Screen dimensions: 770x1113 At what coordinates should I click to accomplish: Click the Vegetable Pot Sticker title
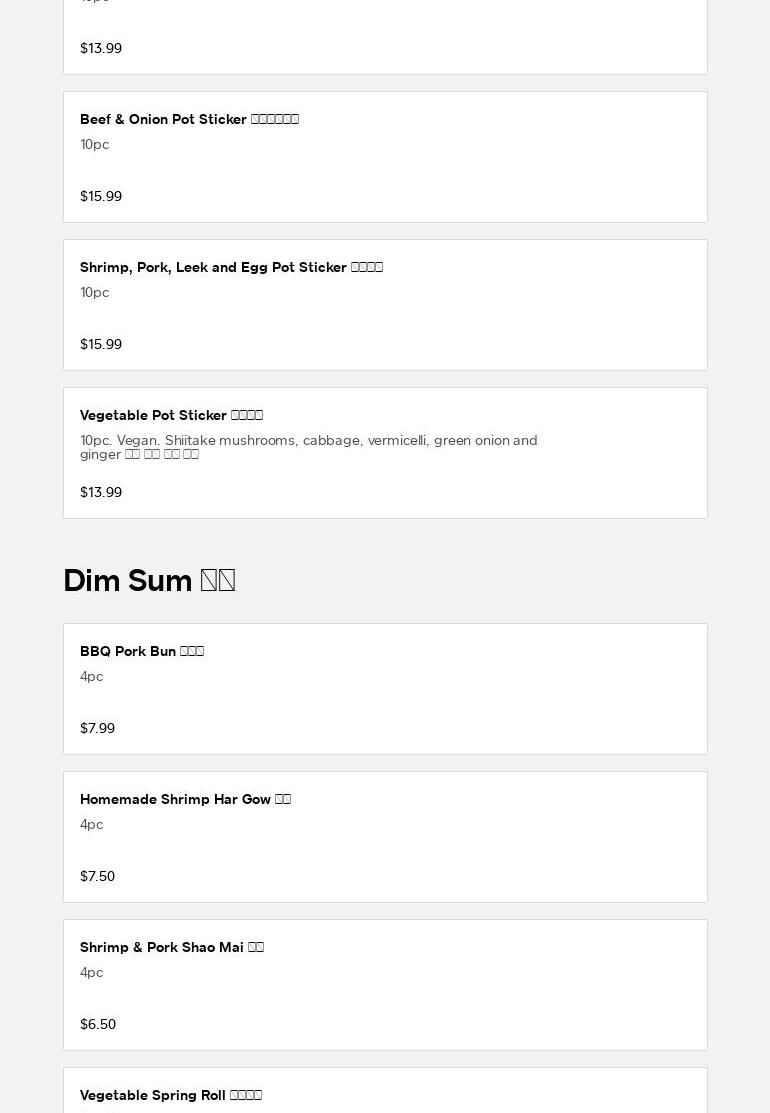coord(171,415)
